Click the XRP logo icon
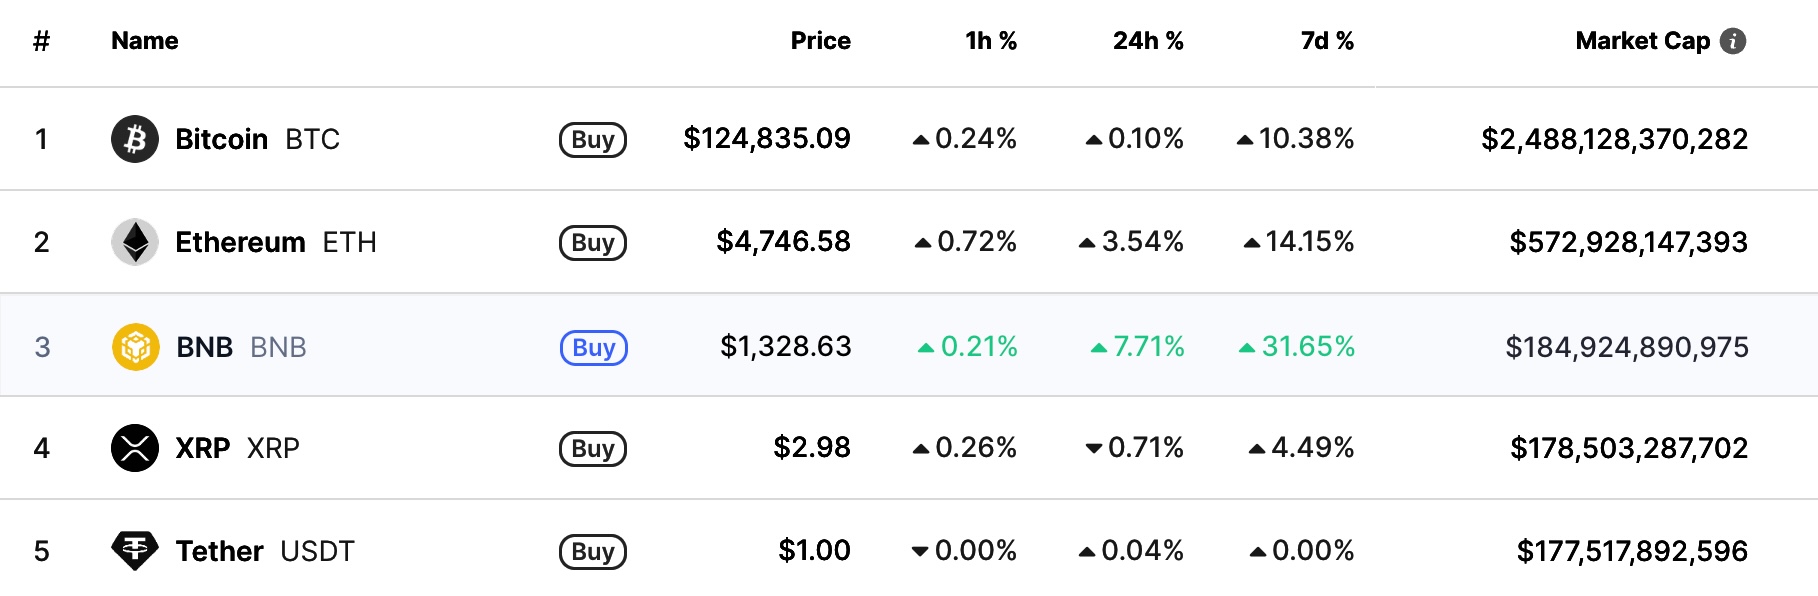This screenshot has width=1818, height=596. click(135, 448)
